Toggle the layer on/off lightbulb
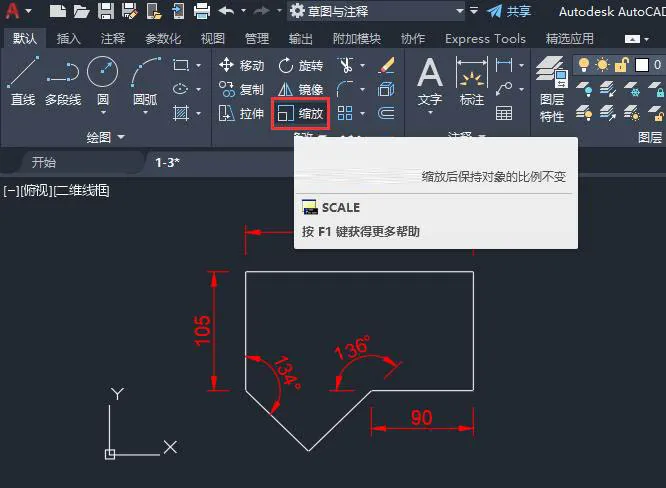The height and width of the screenshot is (488, 666). [584, 65]
